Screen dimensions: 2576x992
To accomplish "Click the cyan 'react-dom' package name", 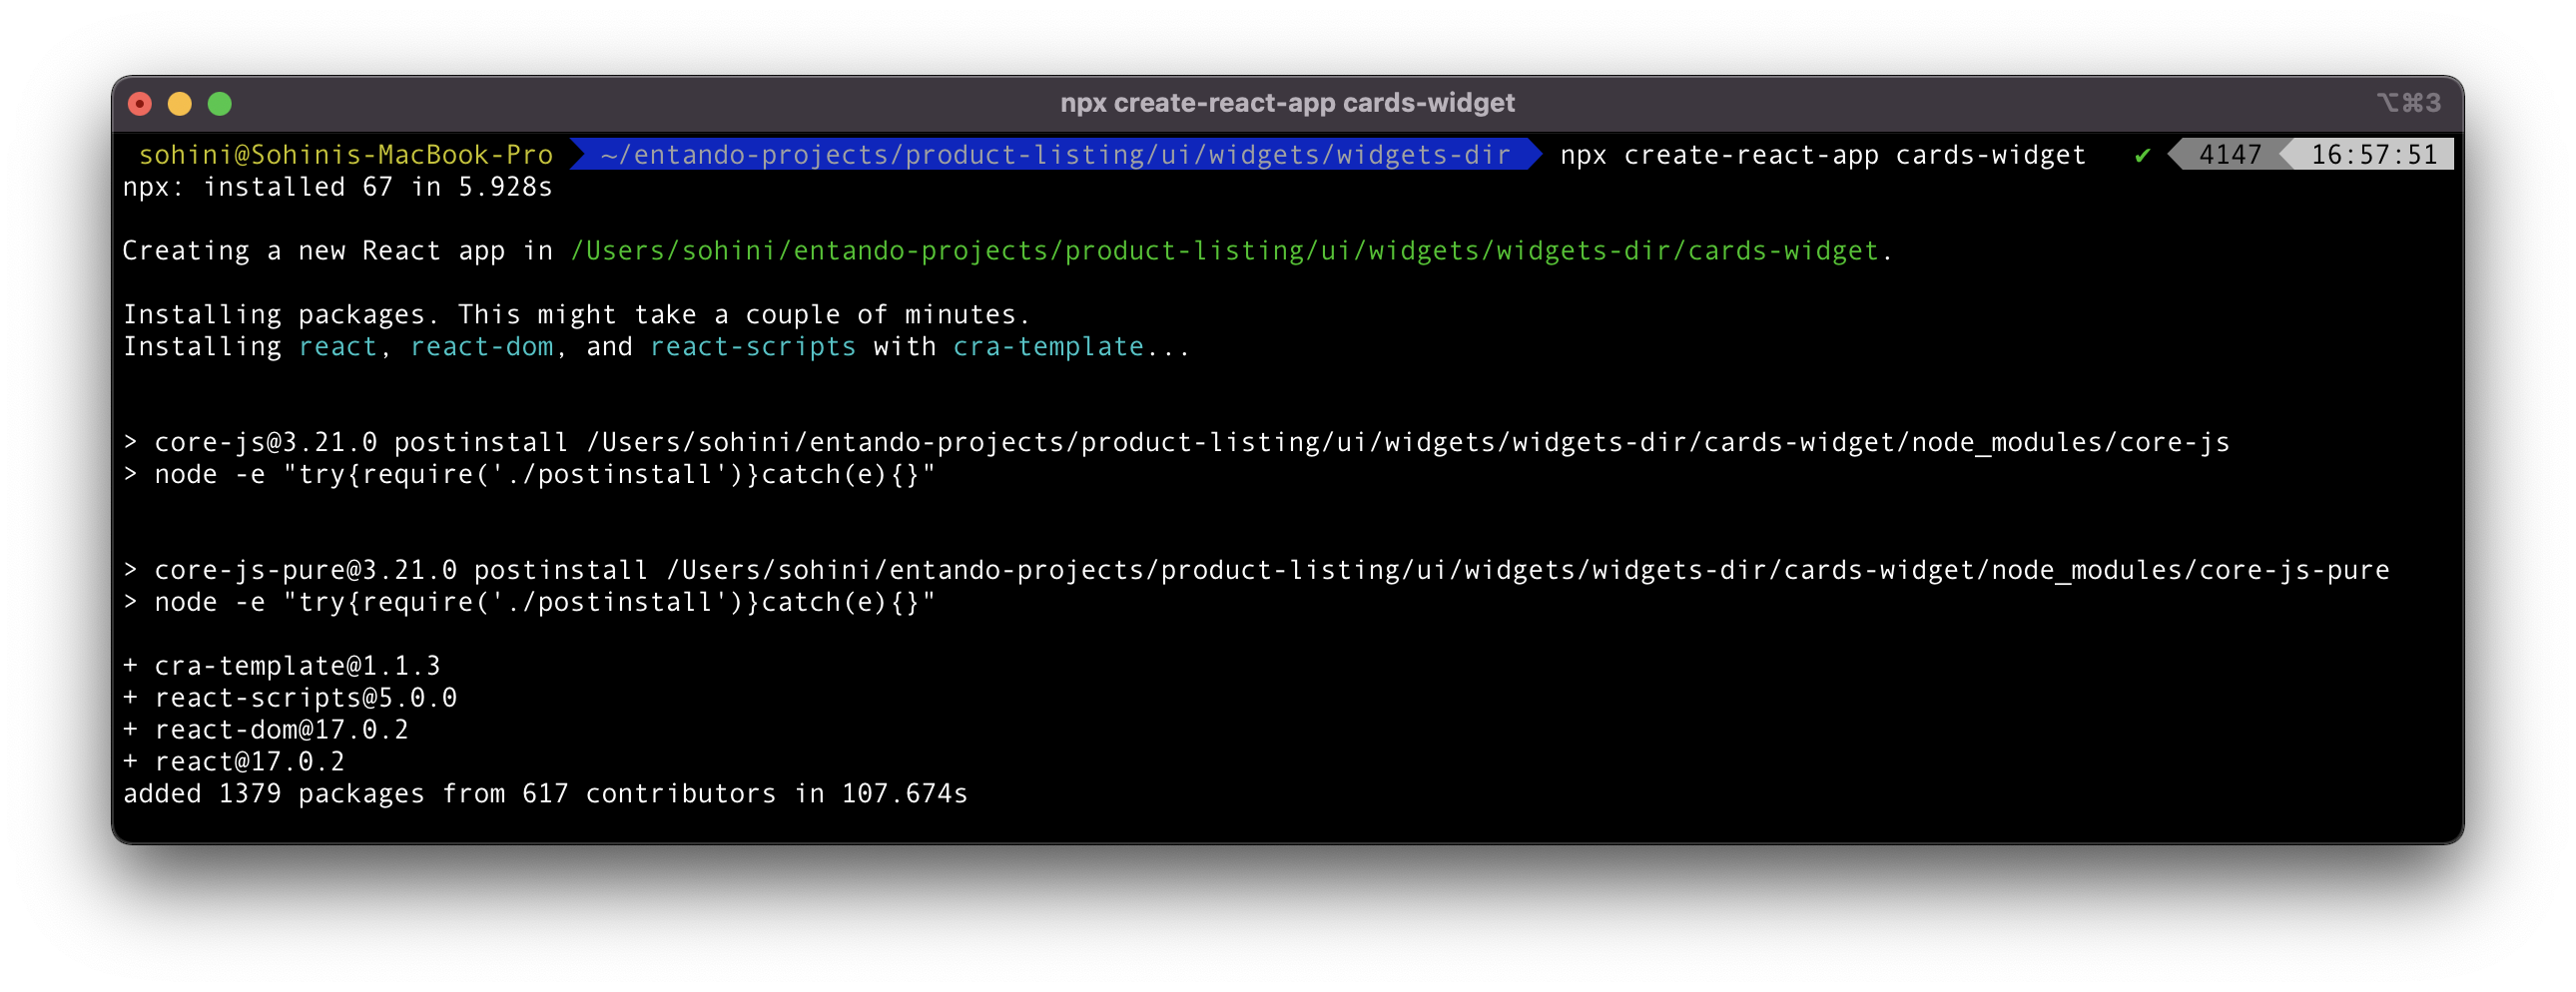I will coord(481,347).
